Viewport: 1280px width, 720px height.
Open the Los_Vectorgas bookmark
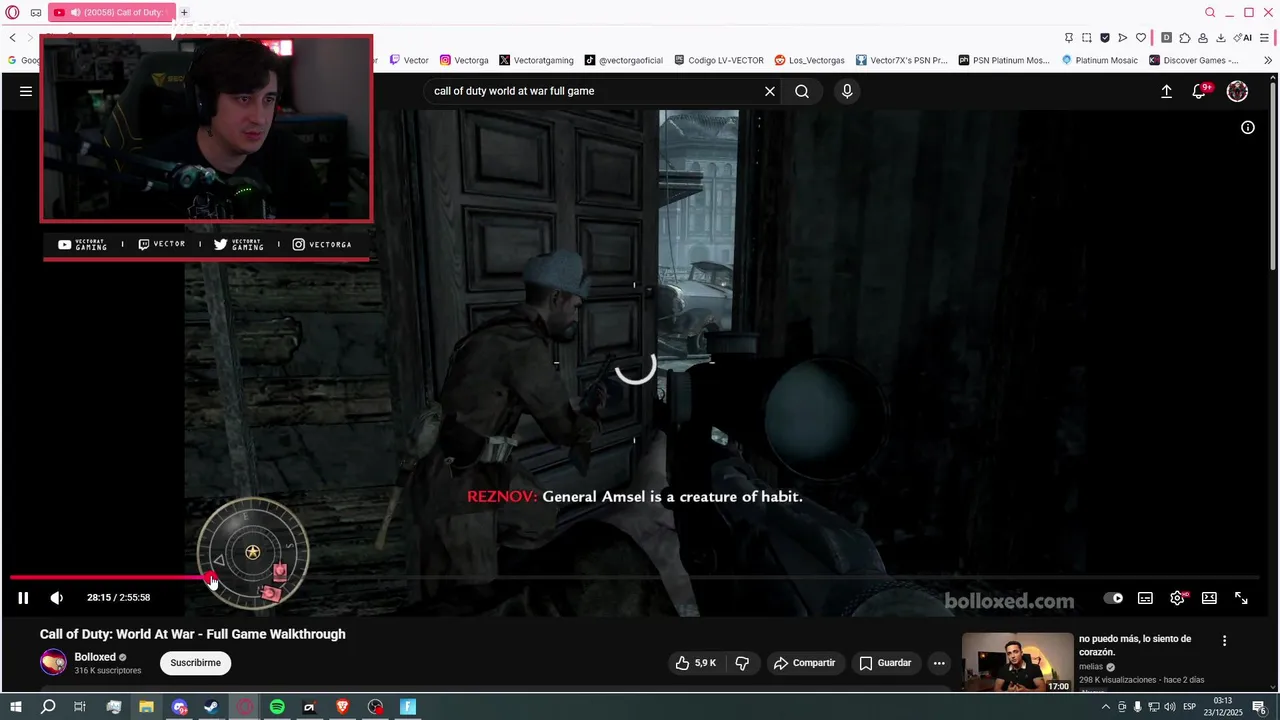tap(810, 60)
